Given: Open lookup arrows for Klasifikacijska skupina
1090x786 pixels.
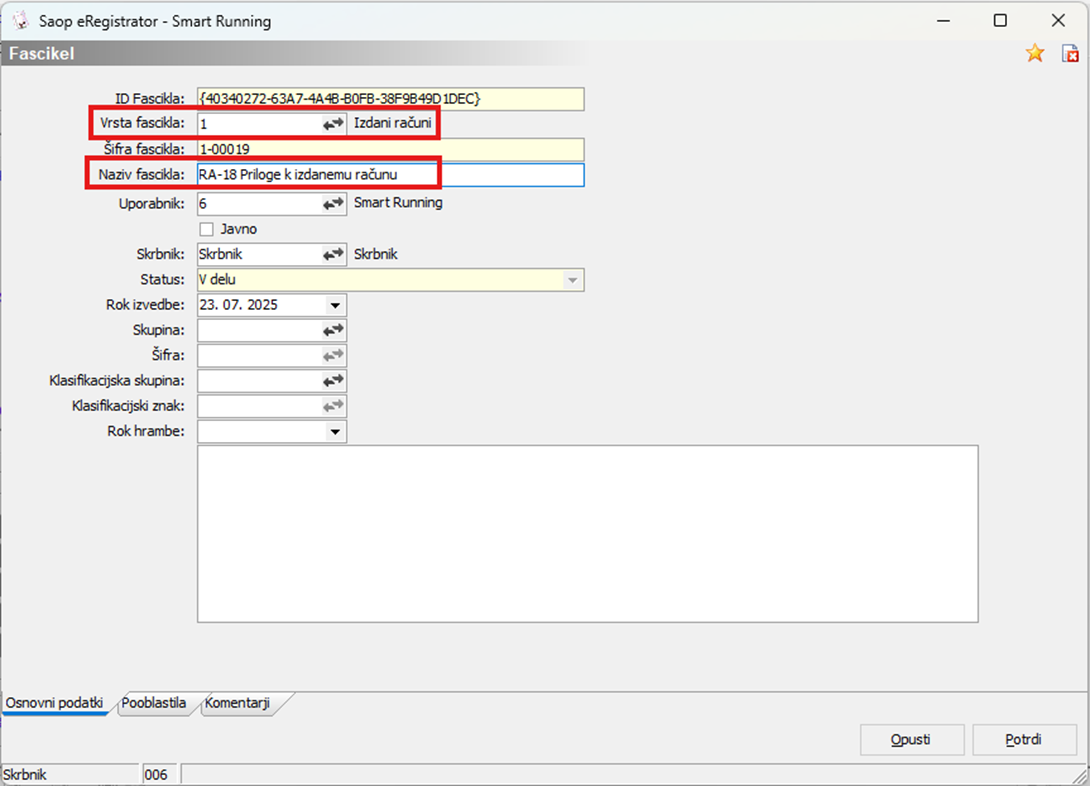Looking at the screenshot, I should pos(334,381).
